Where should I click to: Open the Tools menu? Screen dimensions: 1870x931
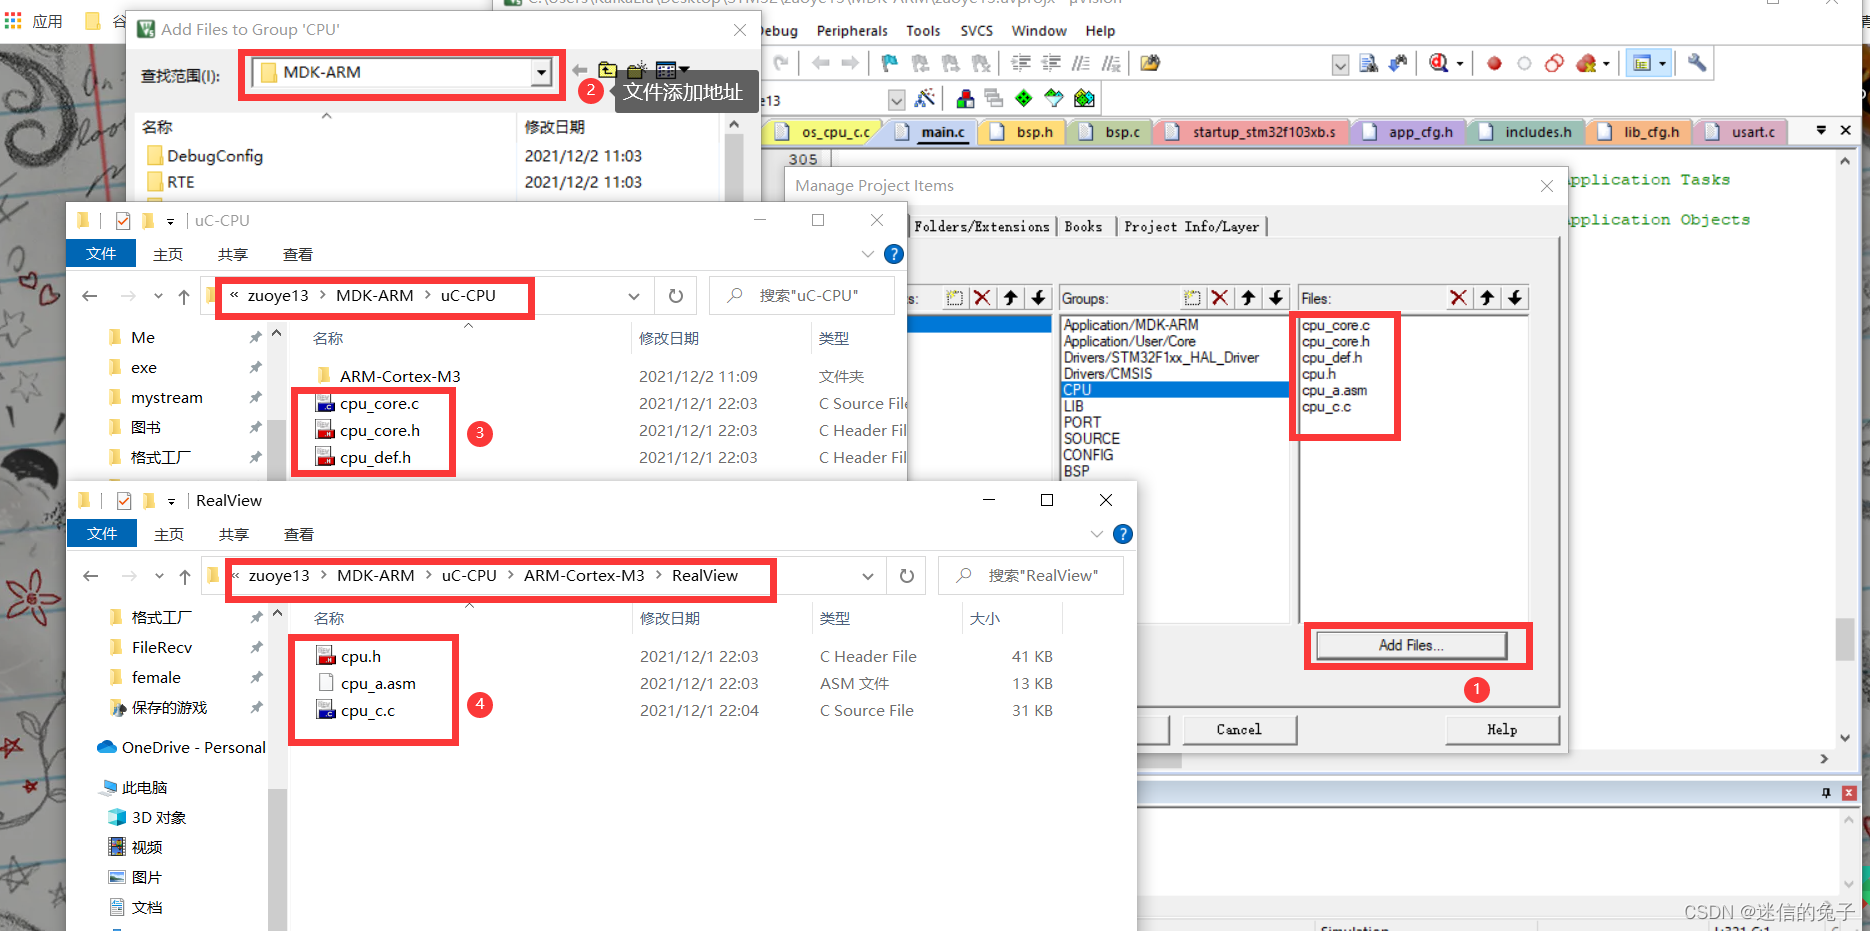point(923,31)
